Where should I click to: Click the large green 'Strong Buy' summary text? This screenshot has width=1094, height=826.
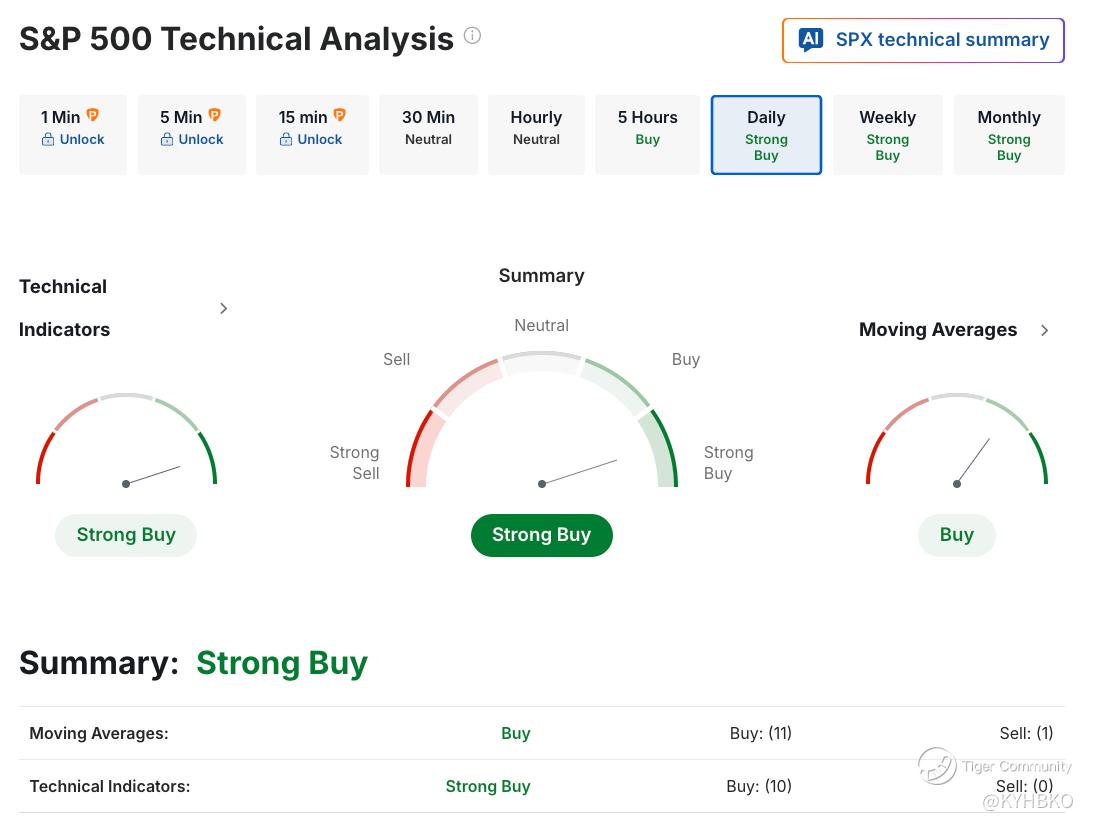tap(282, 663)
